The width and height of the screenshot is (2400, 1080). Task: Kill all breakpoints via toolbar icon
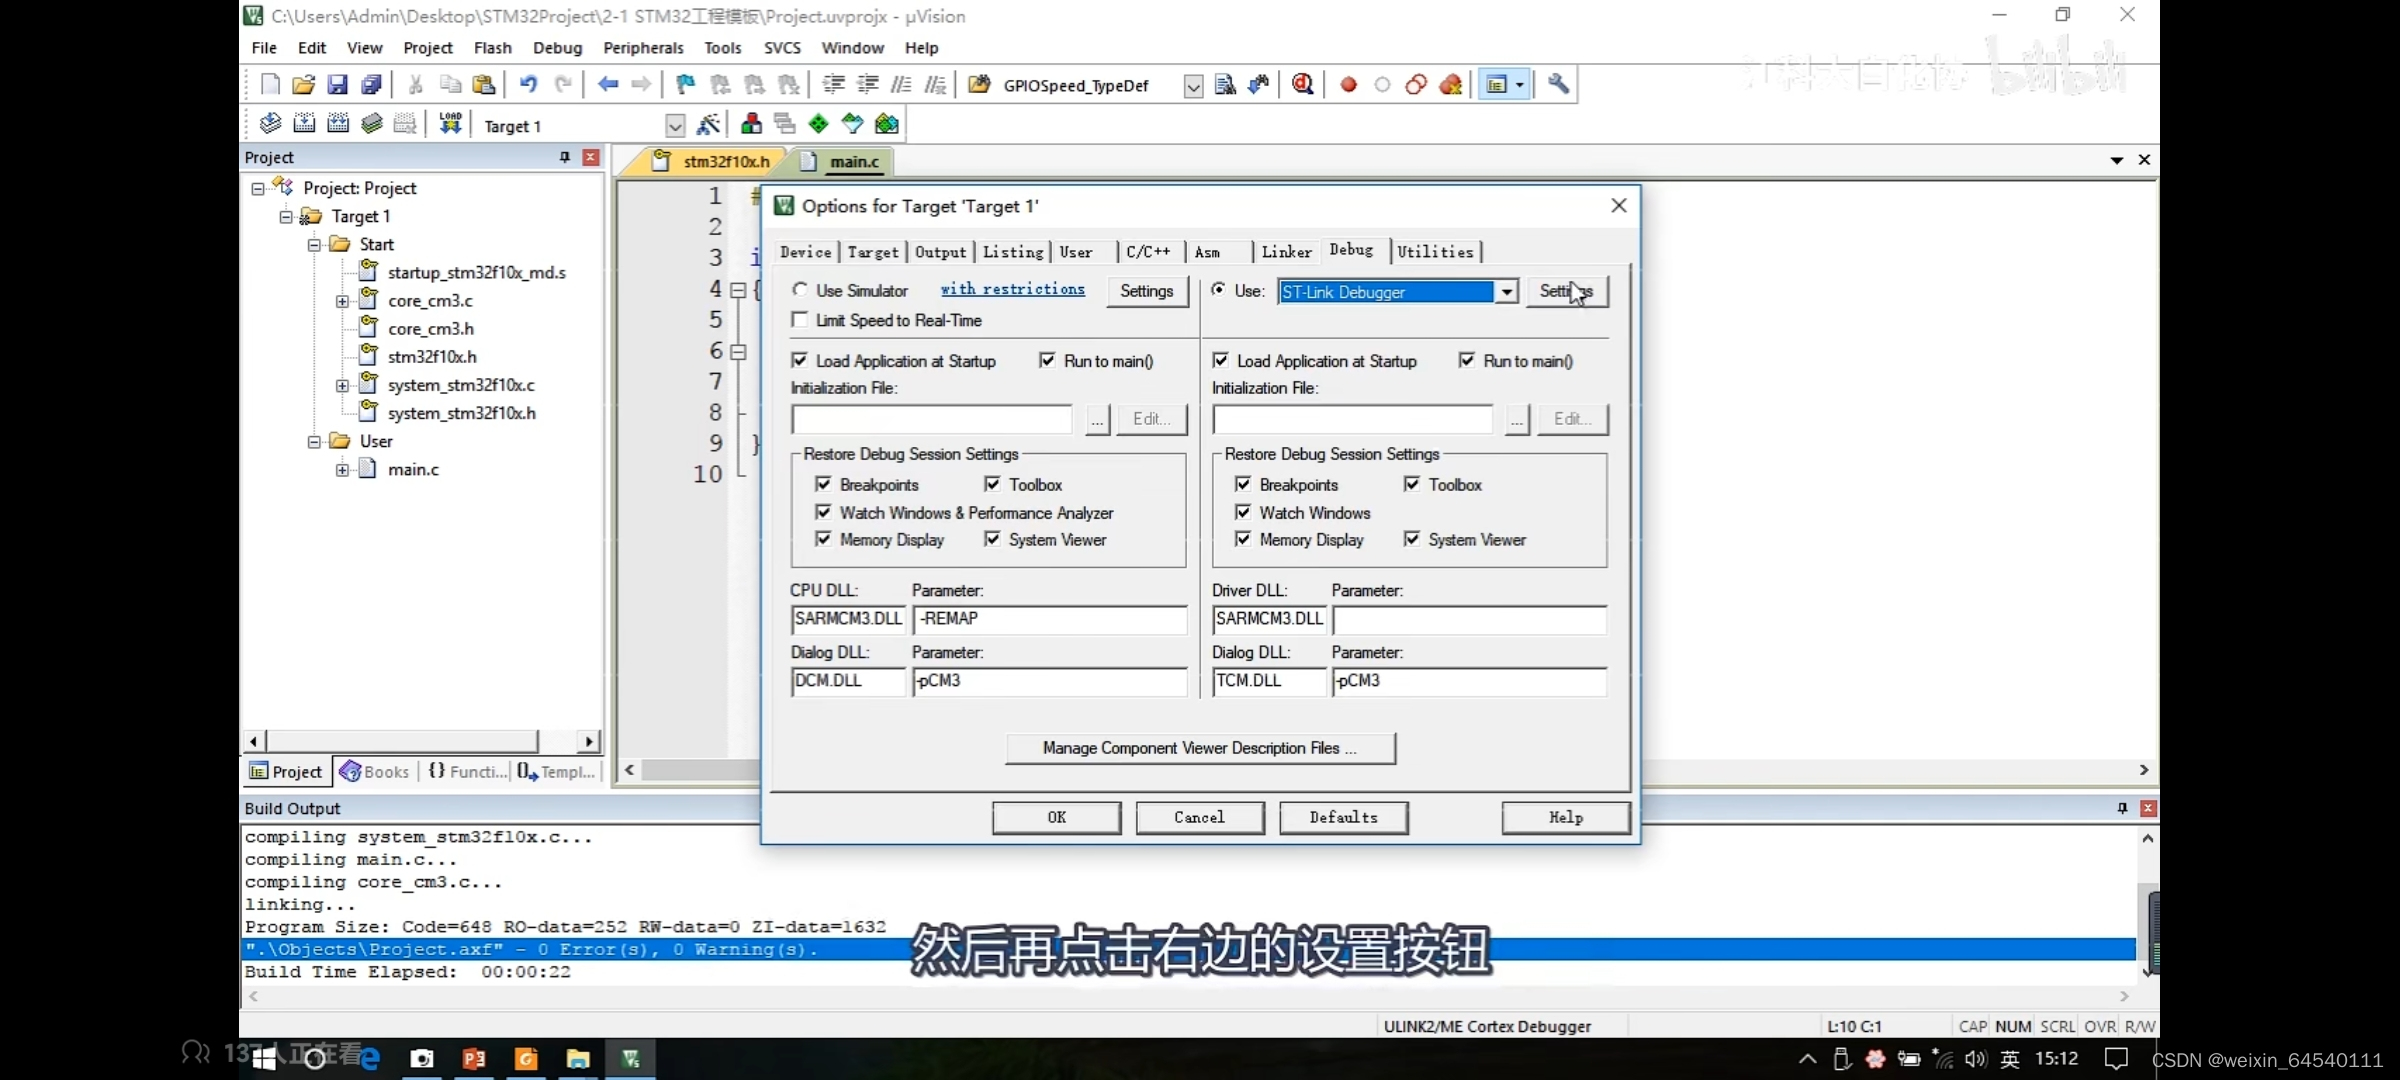coord(1452,85)
